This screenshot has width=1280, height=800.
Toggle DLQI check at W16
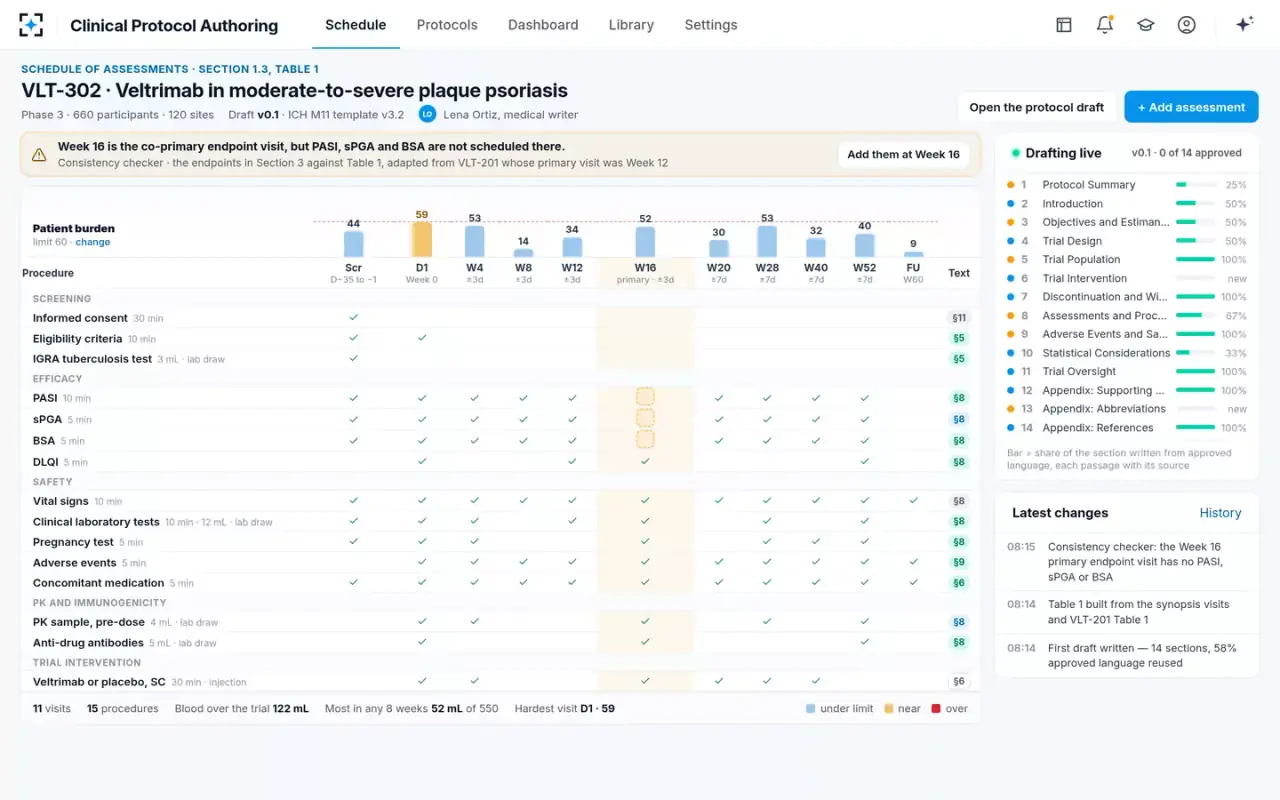pos(645,461)
